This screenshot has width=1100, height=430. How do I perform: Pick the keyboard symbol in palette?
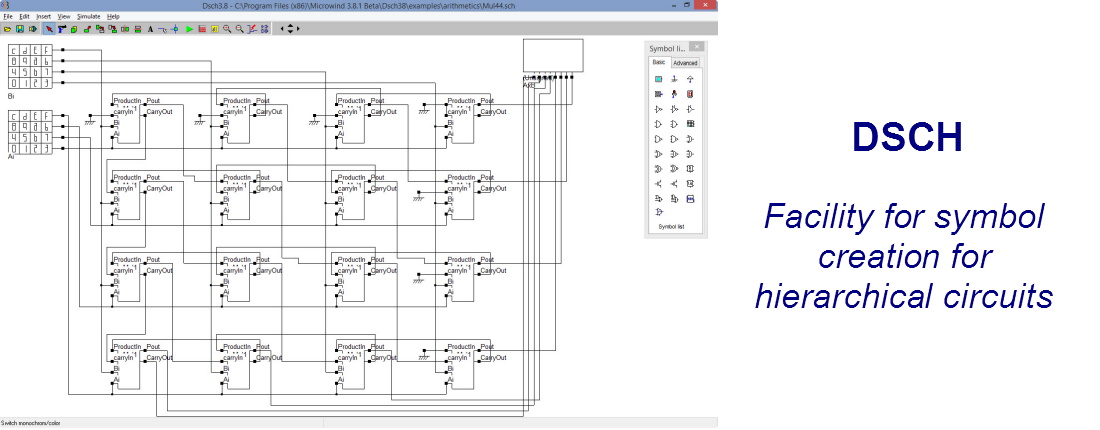point(690,123)
